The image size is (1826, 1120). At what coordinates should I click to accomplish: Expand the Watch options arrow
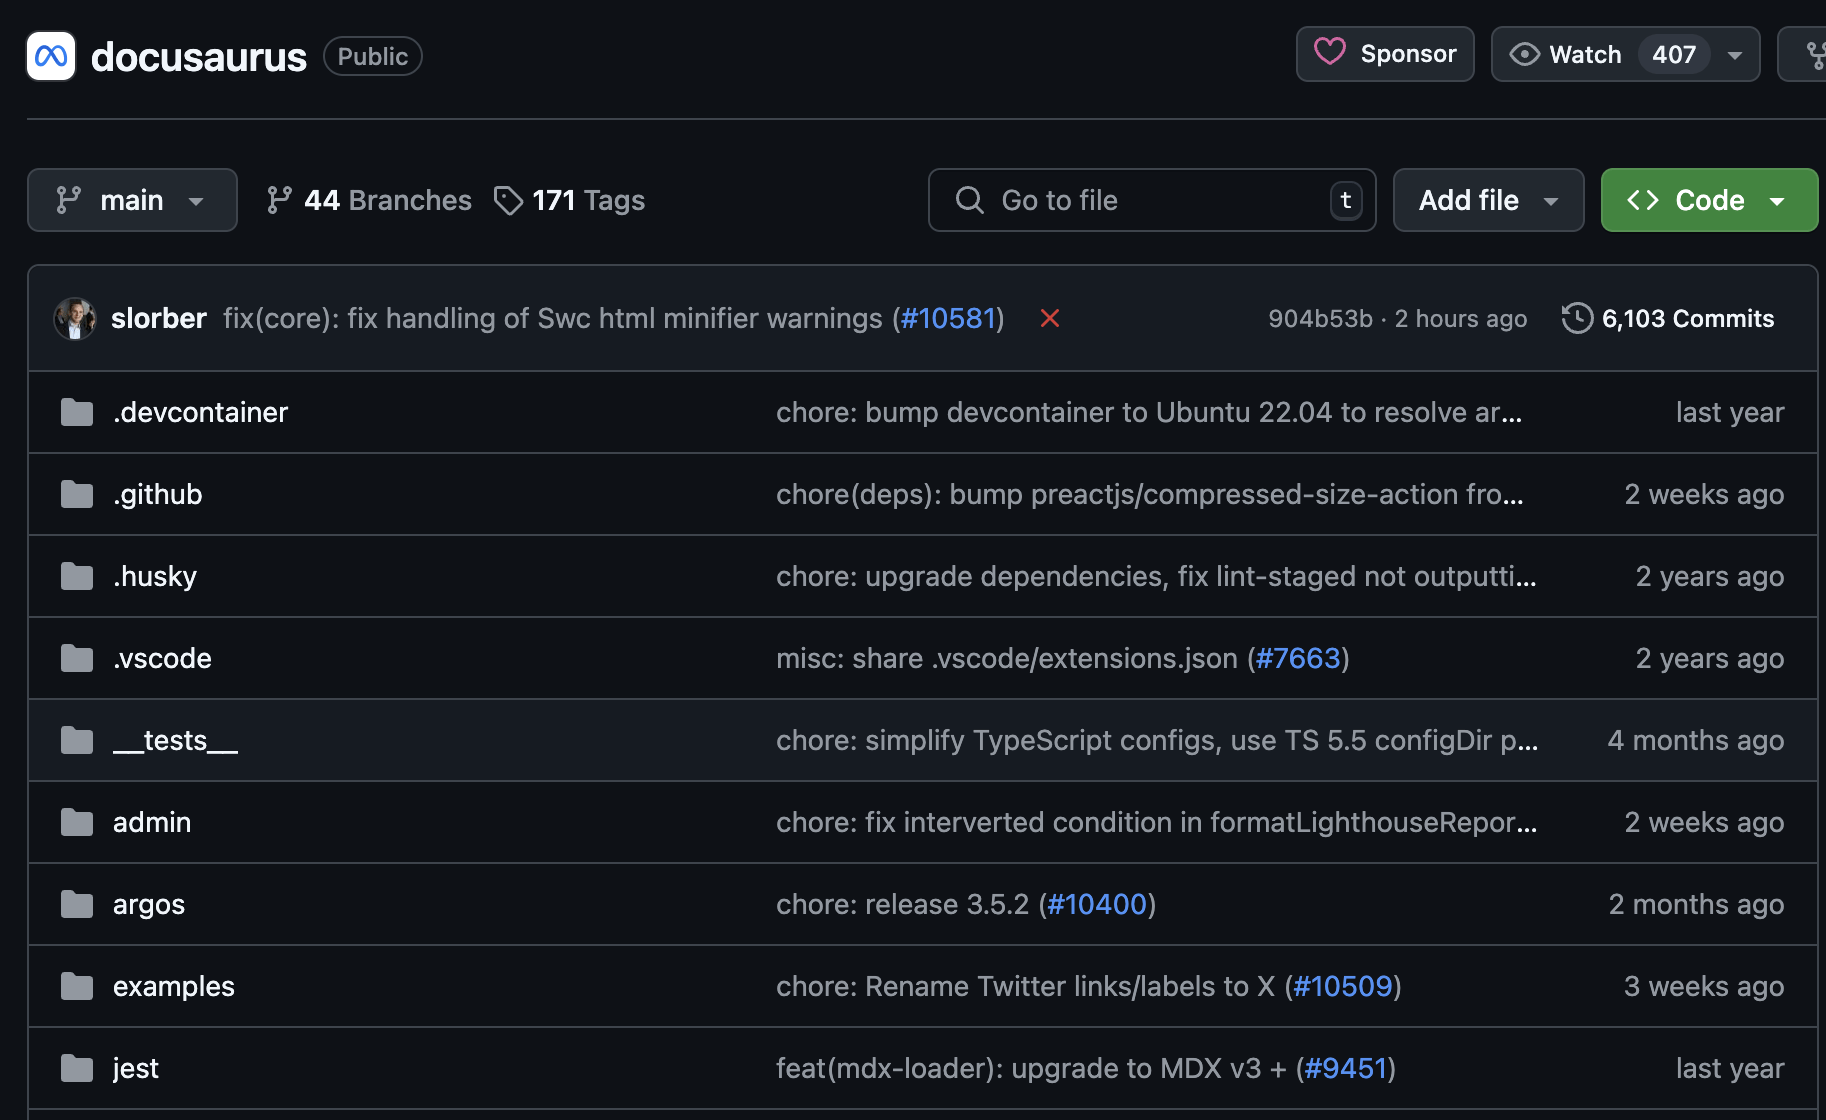pyautogui.click(x=1735, y=55)
